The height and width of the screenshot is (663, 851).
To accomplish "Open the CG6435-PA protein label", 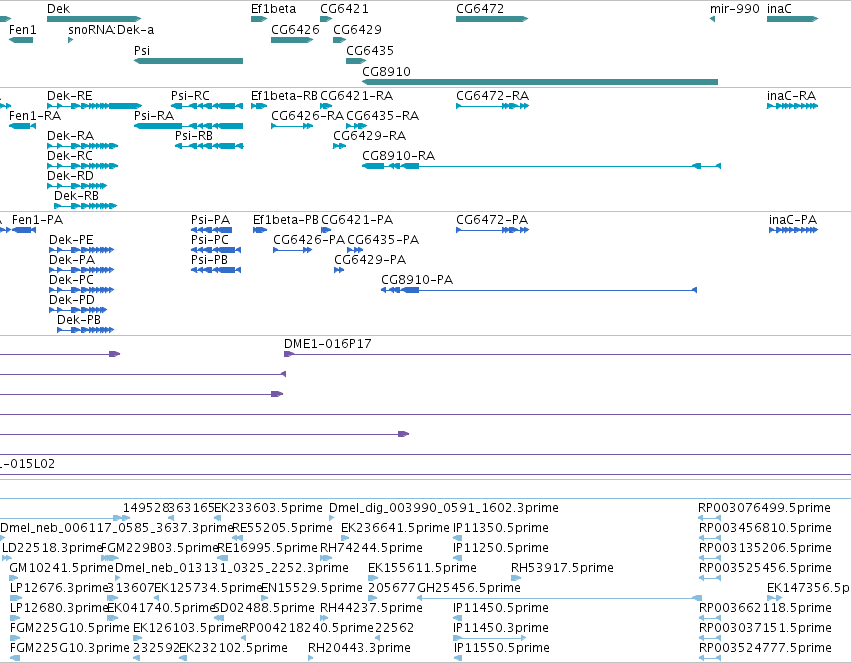I will pyautogui.click(x=383, y=240).
